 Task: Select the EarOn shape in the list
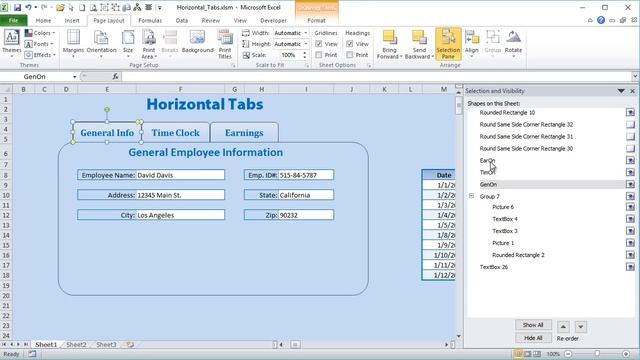coord(487,160)
